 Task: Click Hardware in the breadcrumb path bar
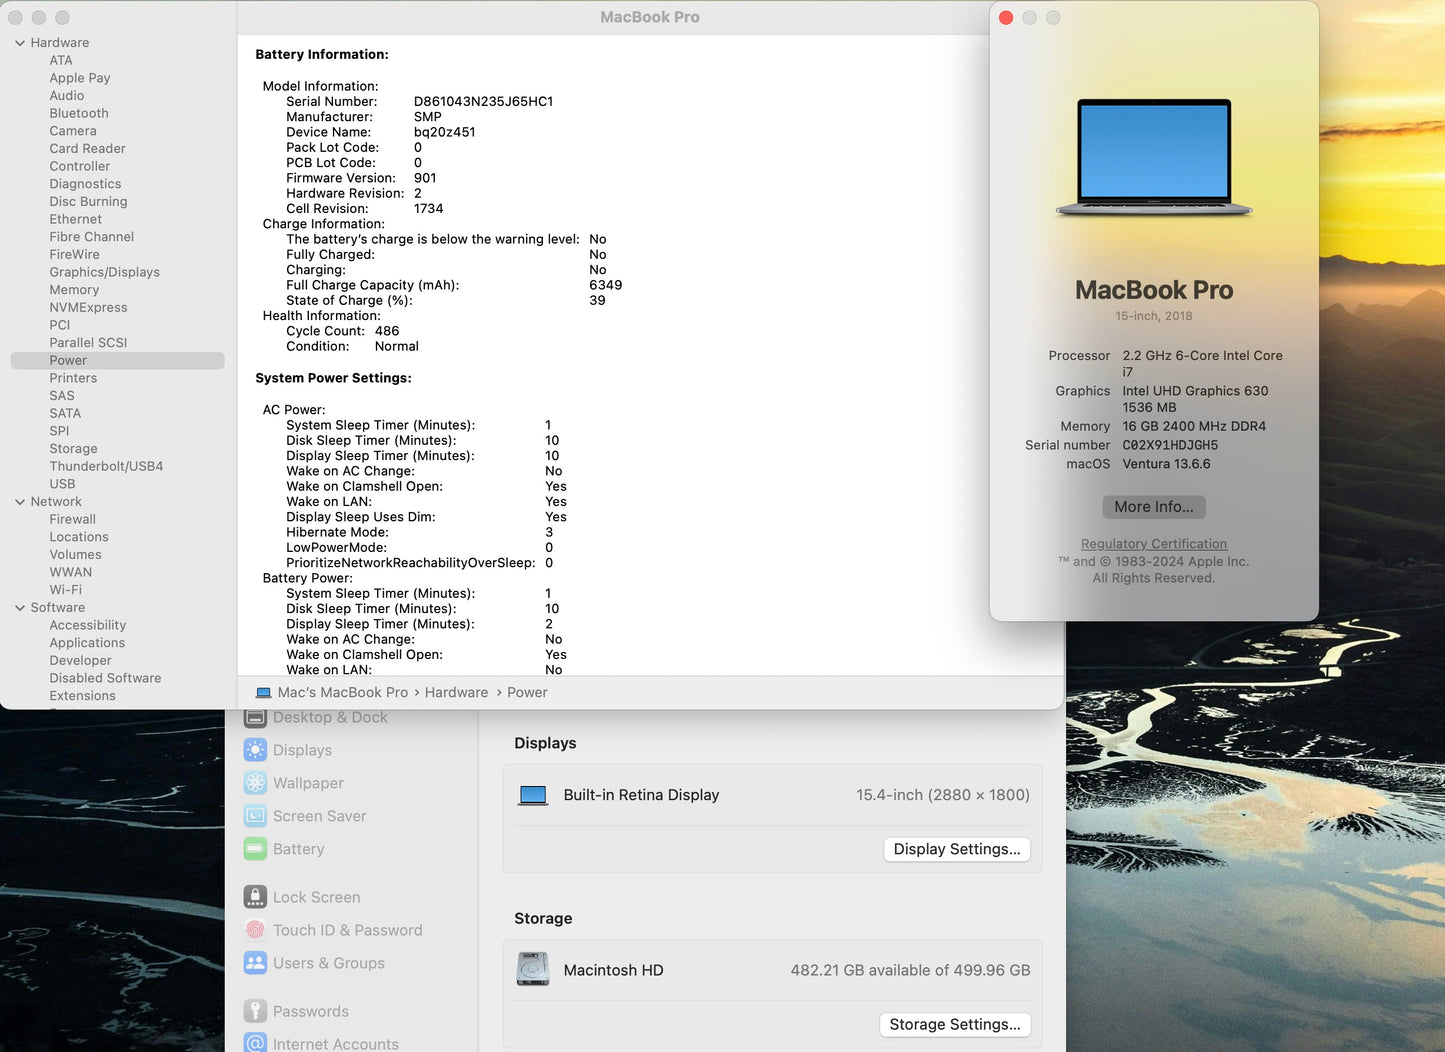point(456,692)
